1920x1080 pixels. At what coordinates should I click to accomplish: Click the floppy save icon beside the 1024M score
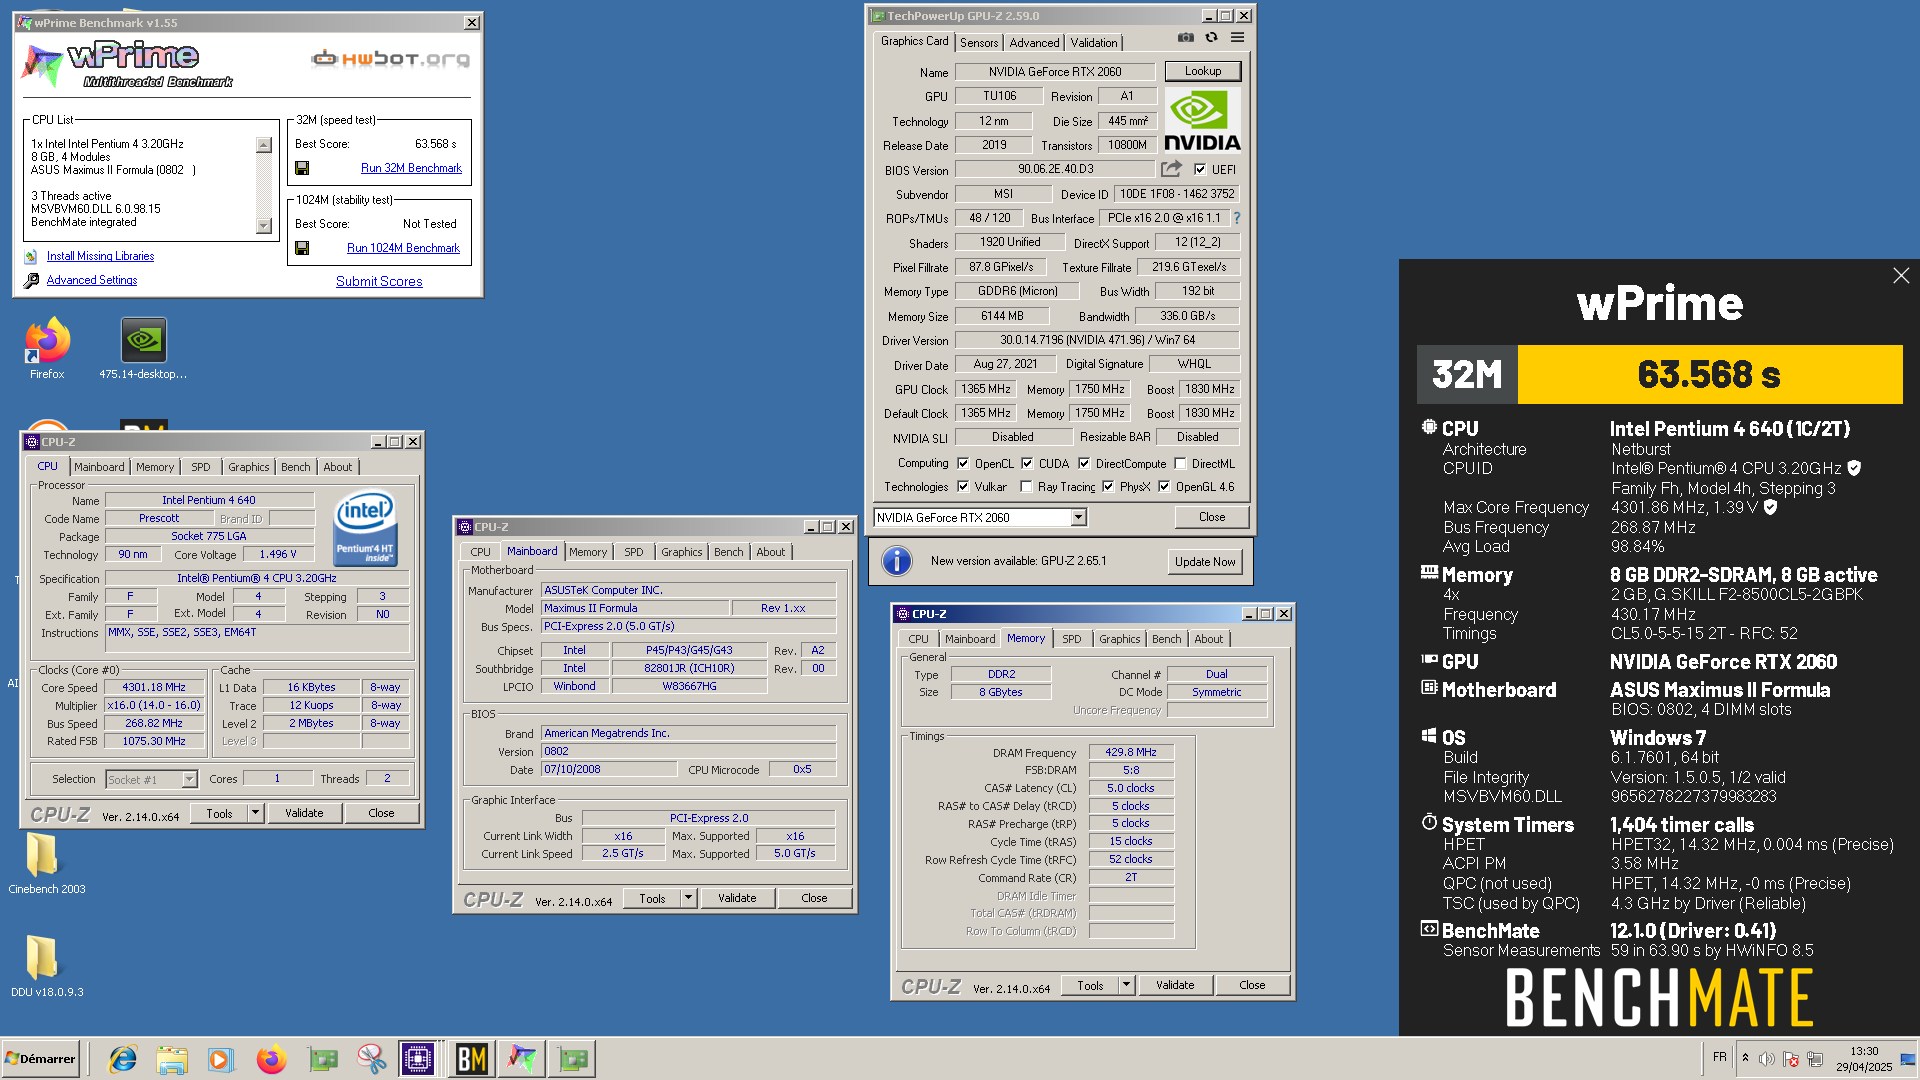click(302, 248)
